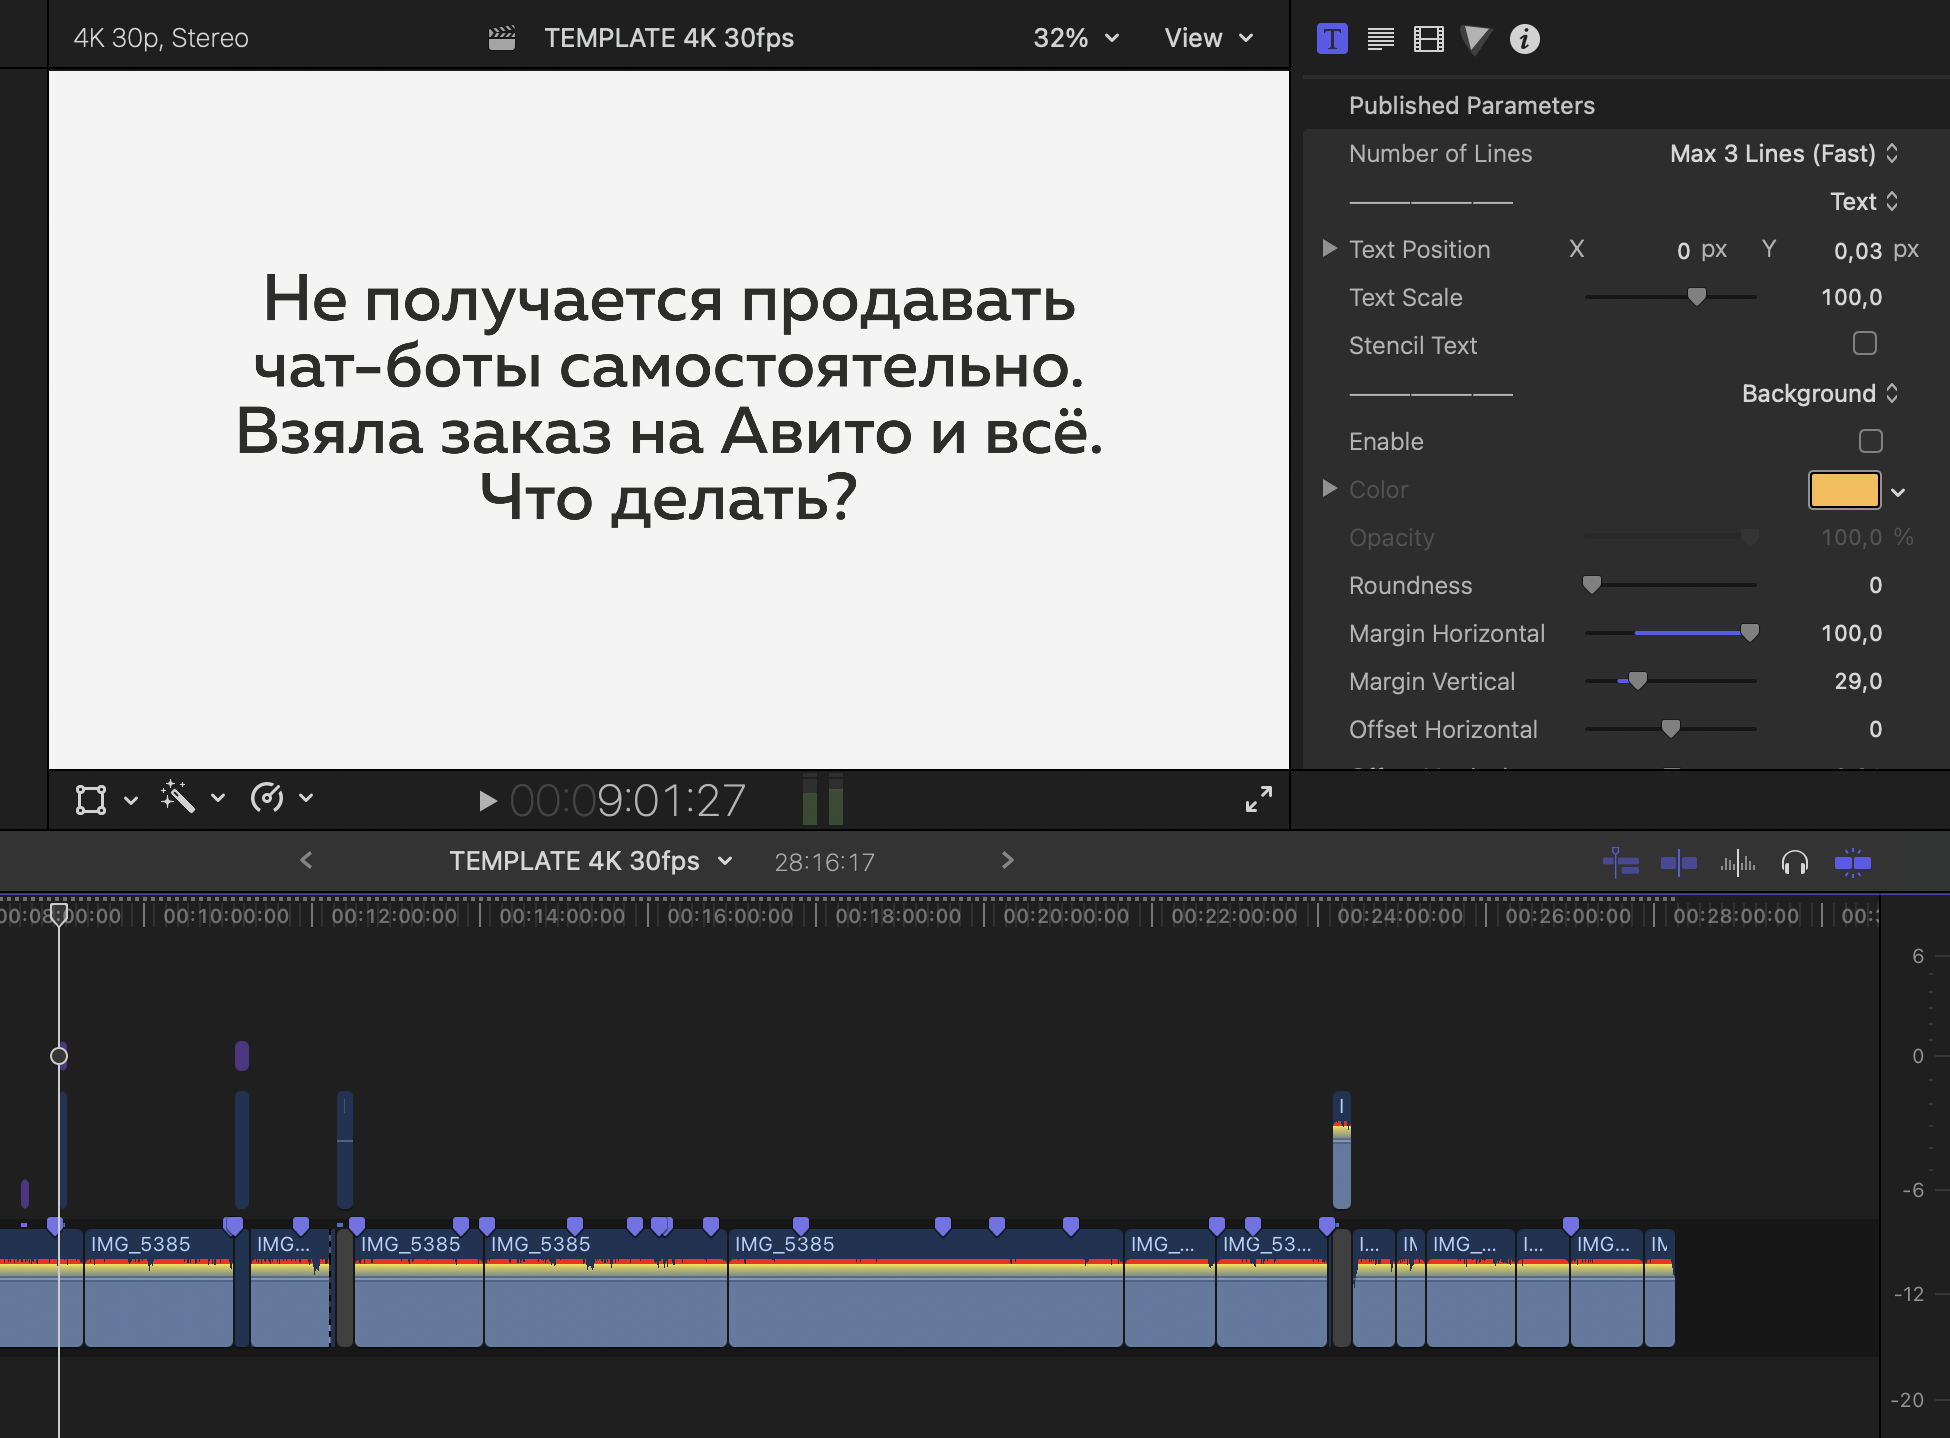This screenshot has height=1438, width=1950.
Task: Select the Transform tool icon
Action: 91,799
